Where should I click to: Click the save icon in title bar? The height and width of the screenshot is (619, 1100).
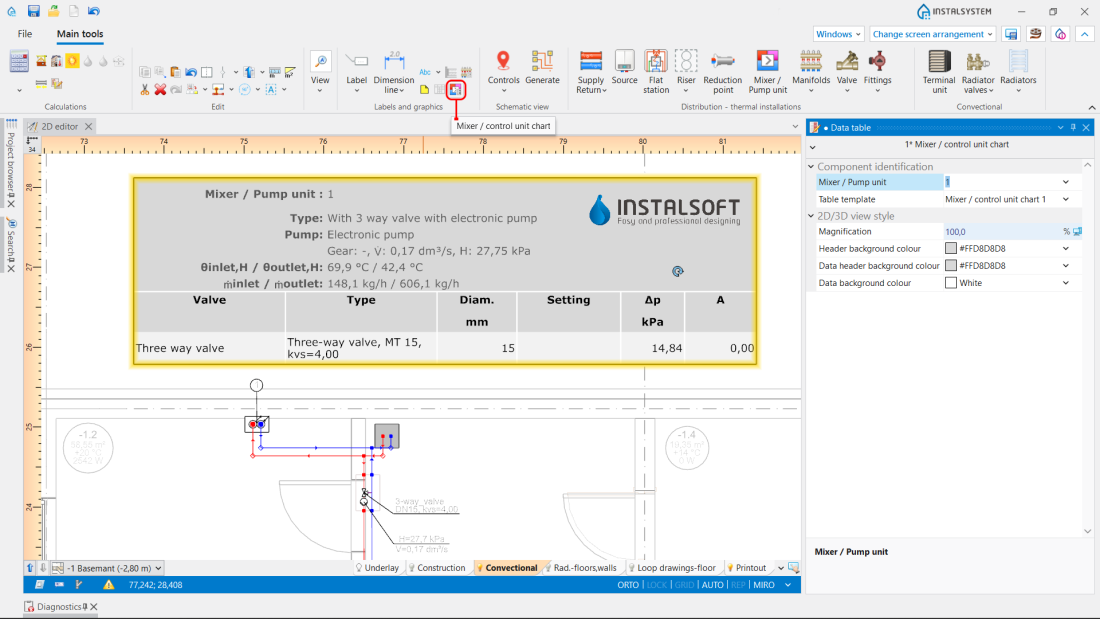[x=33, y=11]
